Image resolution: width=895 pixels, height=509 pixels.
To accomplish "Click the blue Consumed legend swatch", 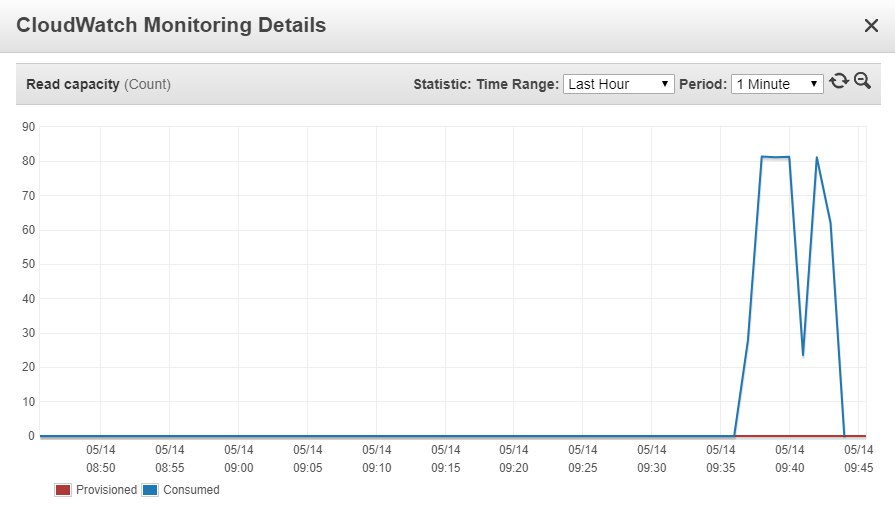I will pyautogui.click(x=150, y=490).
